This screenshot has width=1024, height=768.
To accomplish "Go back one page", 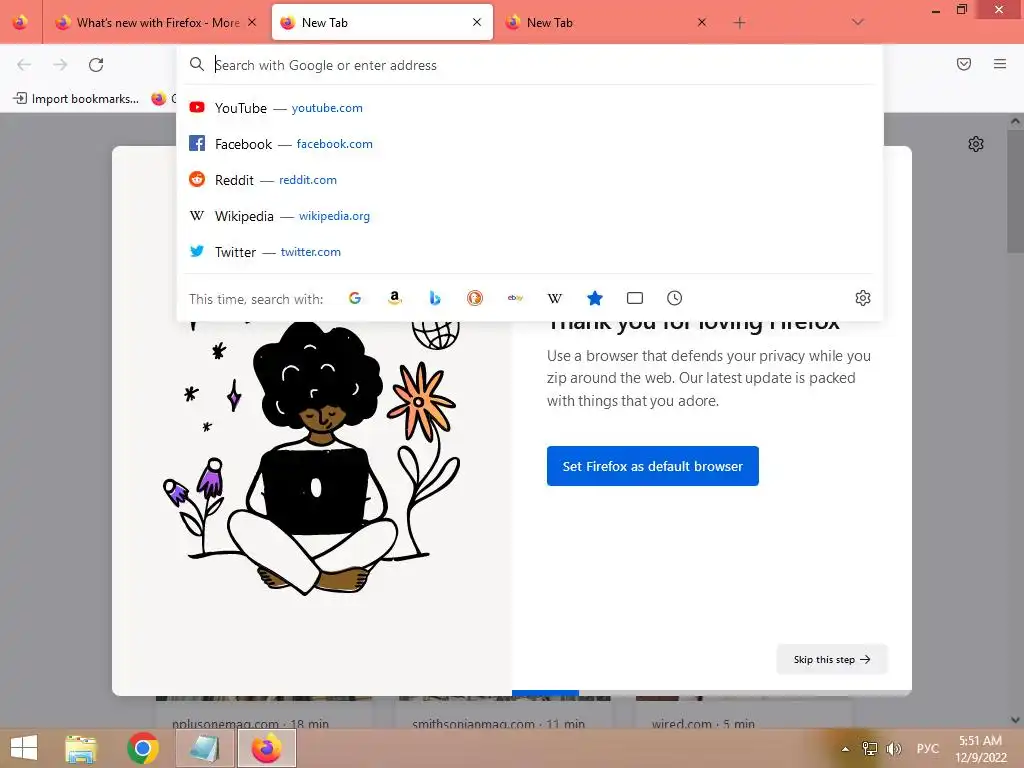I will click(24, 65).
